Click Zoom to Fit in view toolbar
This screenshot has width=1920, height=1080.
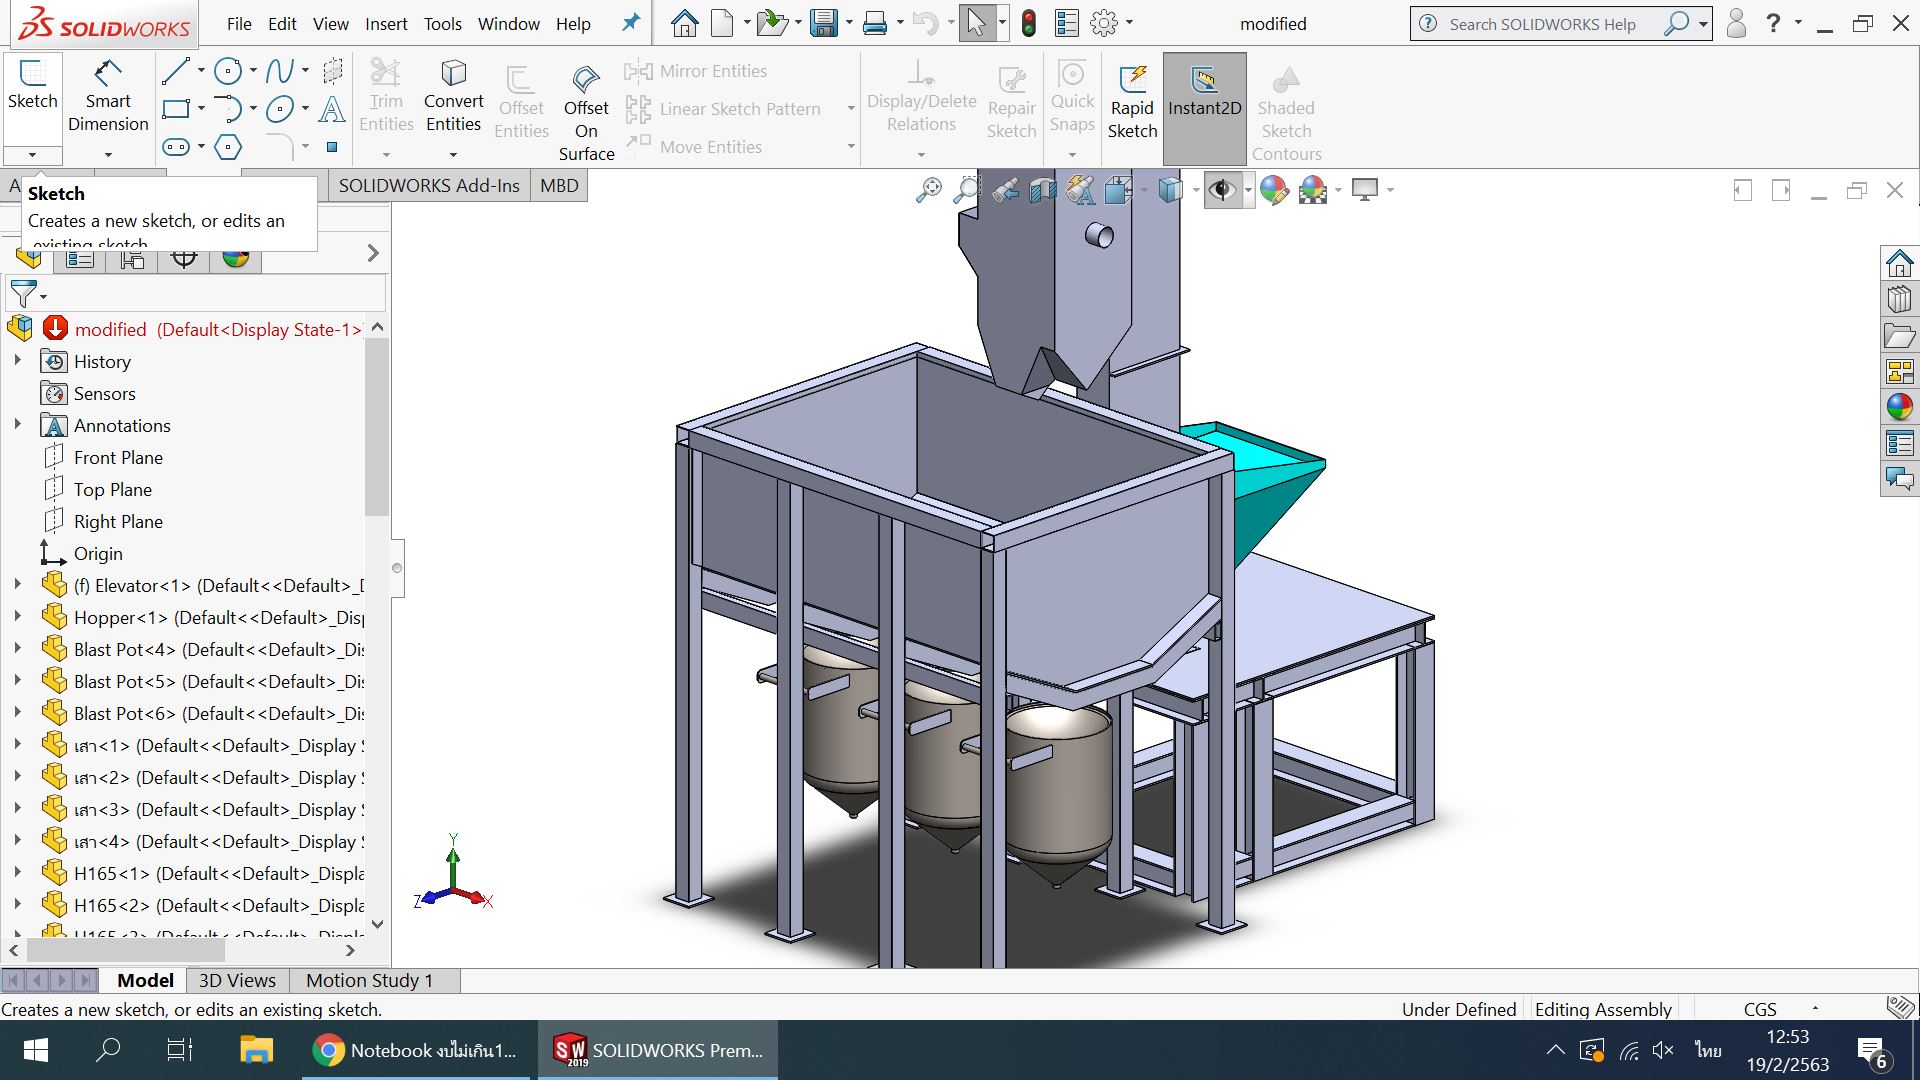928,190
